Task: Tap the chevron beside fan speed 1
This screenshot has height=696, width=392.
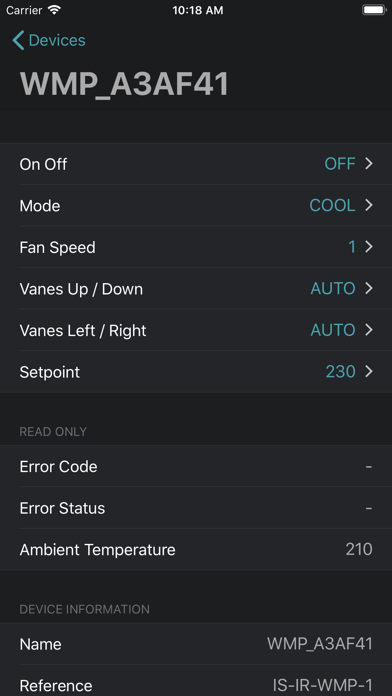Action: [369, 247]
